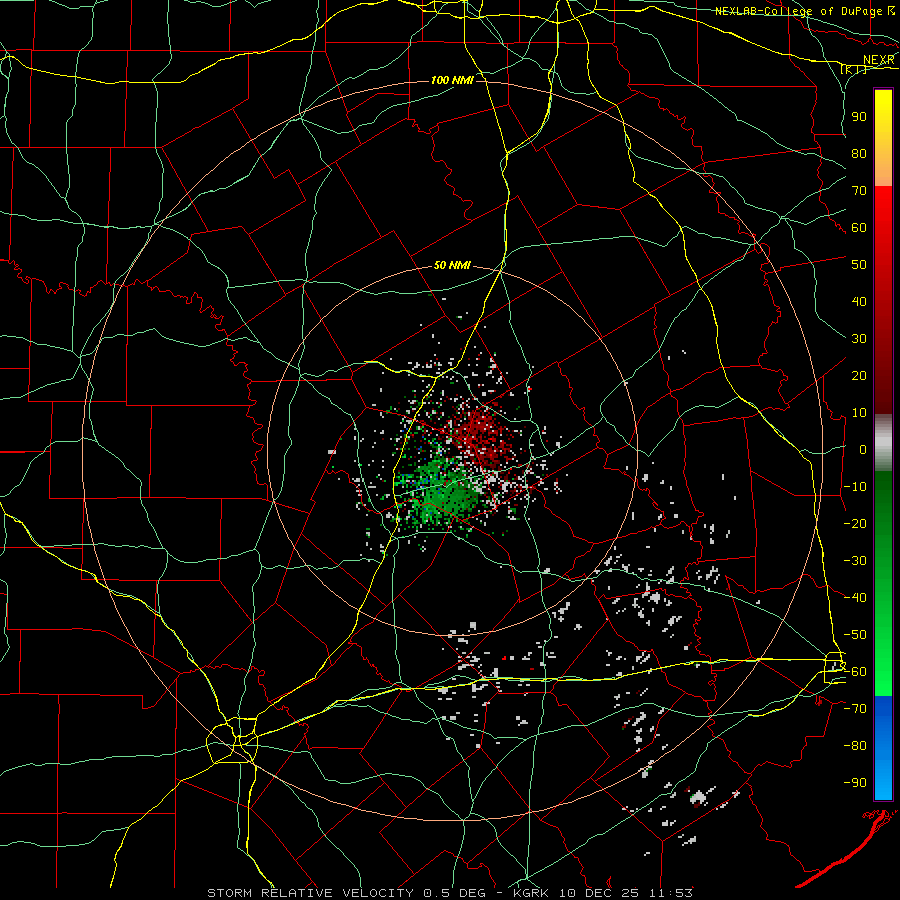Image resolution: width=900 pixels, height=900 pixels.
Task: Click the '40' value on the color scale
Action: (859, 301)
